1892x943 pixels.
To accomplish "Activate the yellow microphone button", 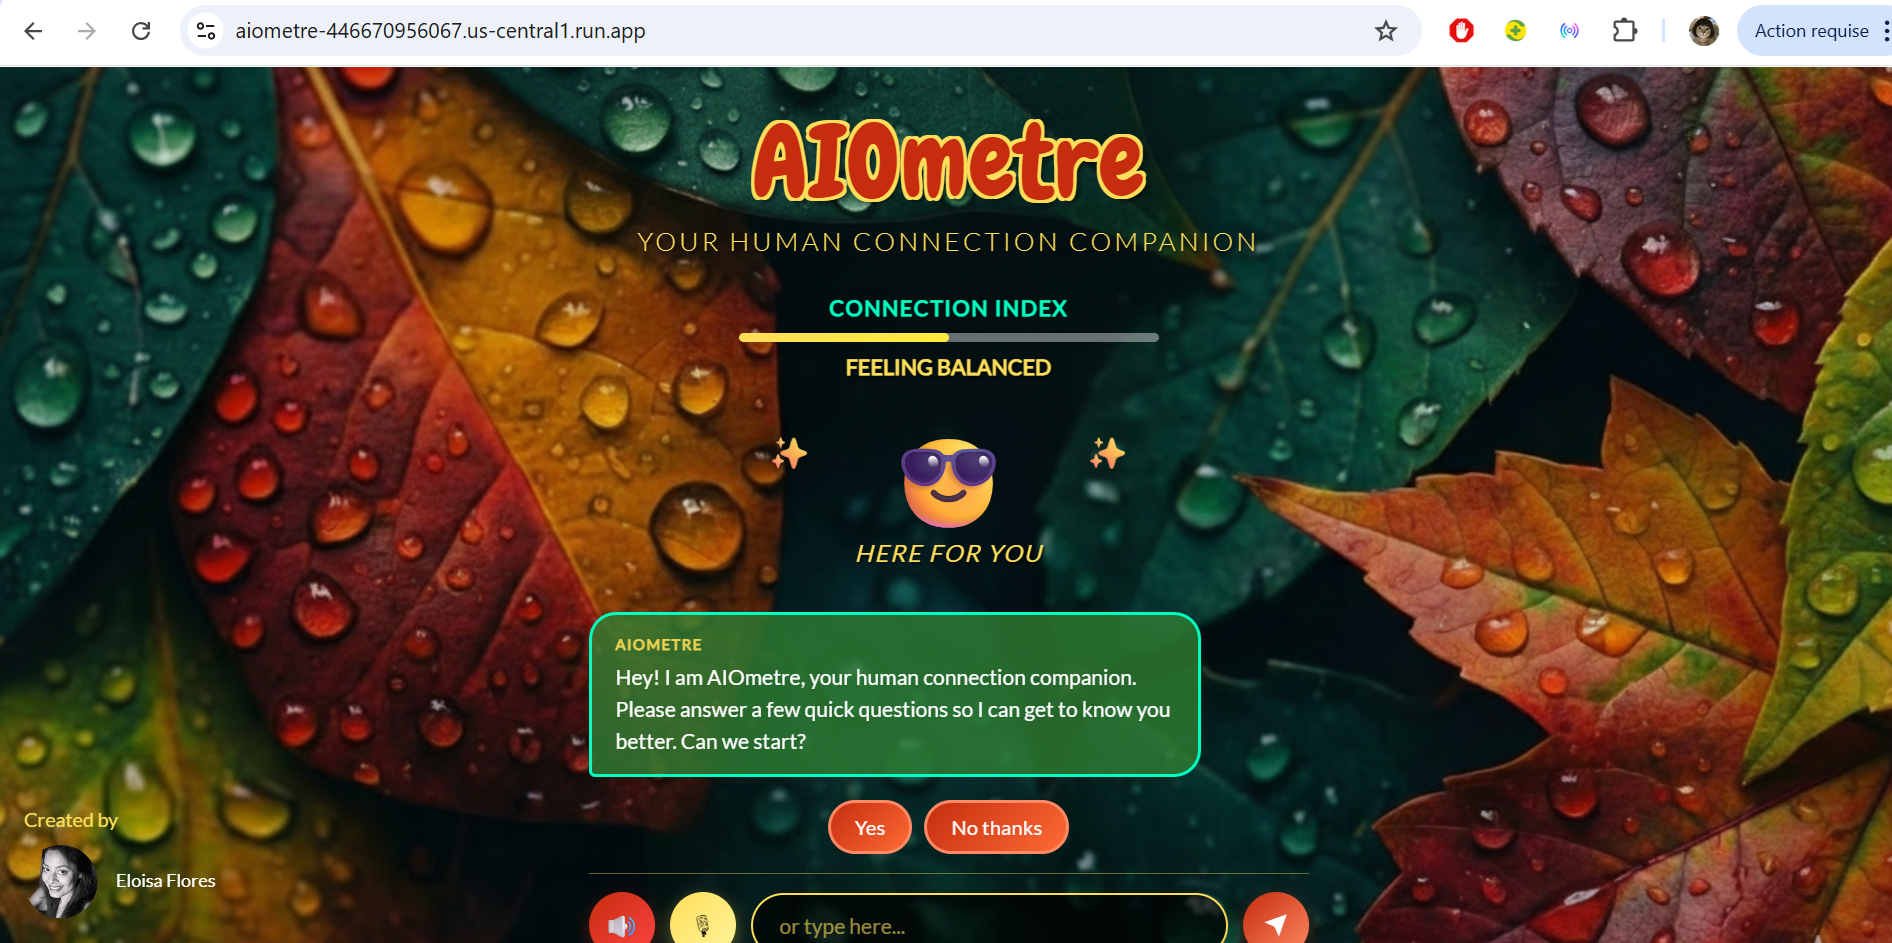I will [x=703, y=922].
